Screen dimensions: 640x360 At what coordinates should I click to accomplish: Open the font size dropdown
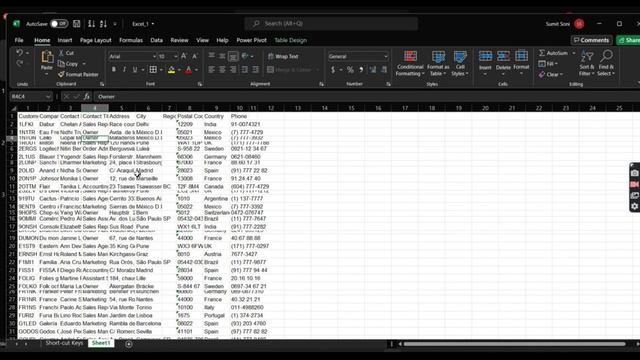pos(176,56)
